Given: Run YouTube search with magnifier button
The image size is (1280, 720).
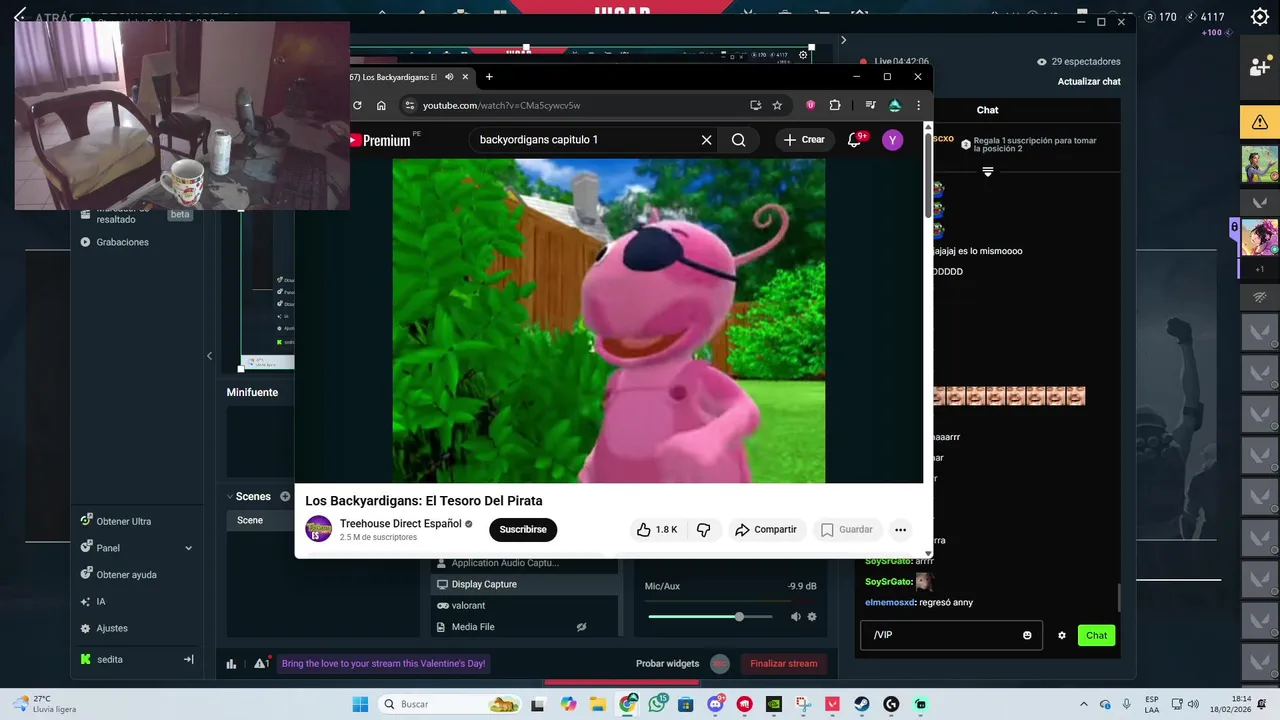Looking at the screenshot, I should click(738, 140).
